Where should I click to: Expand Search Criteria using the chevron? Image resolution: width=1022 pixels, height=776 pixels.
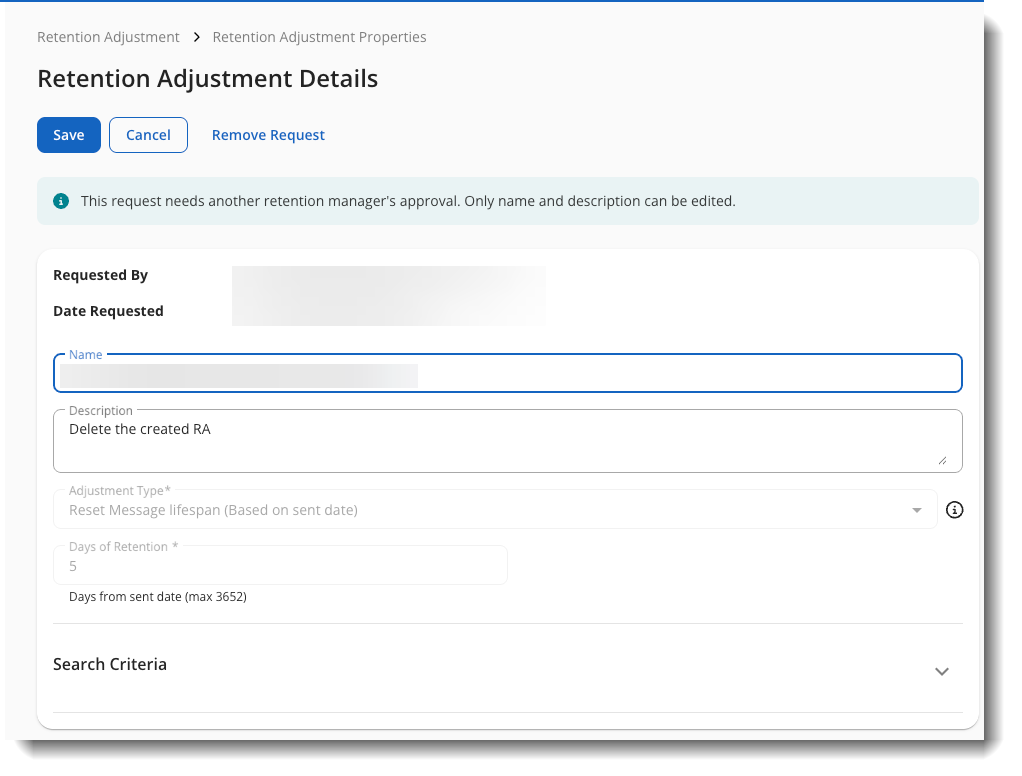pyautogui.click(x=941, y=671)
